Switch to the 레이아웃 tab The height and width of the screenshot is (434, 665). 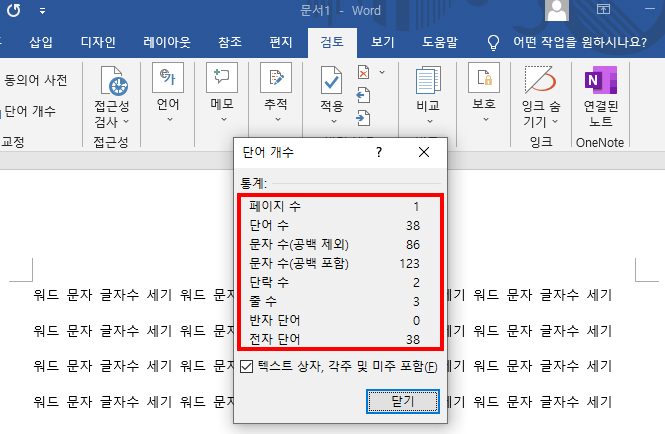pyautogui.click(x=167, y=42)
